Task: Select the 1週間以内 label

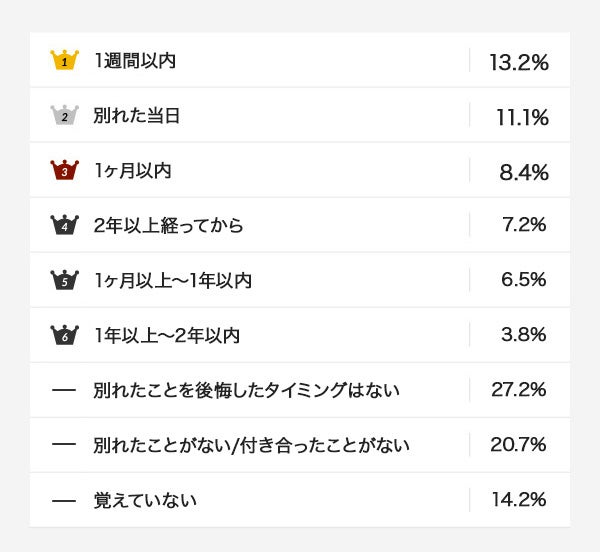Action: coord(134,60)
